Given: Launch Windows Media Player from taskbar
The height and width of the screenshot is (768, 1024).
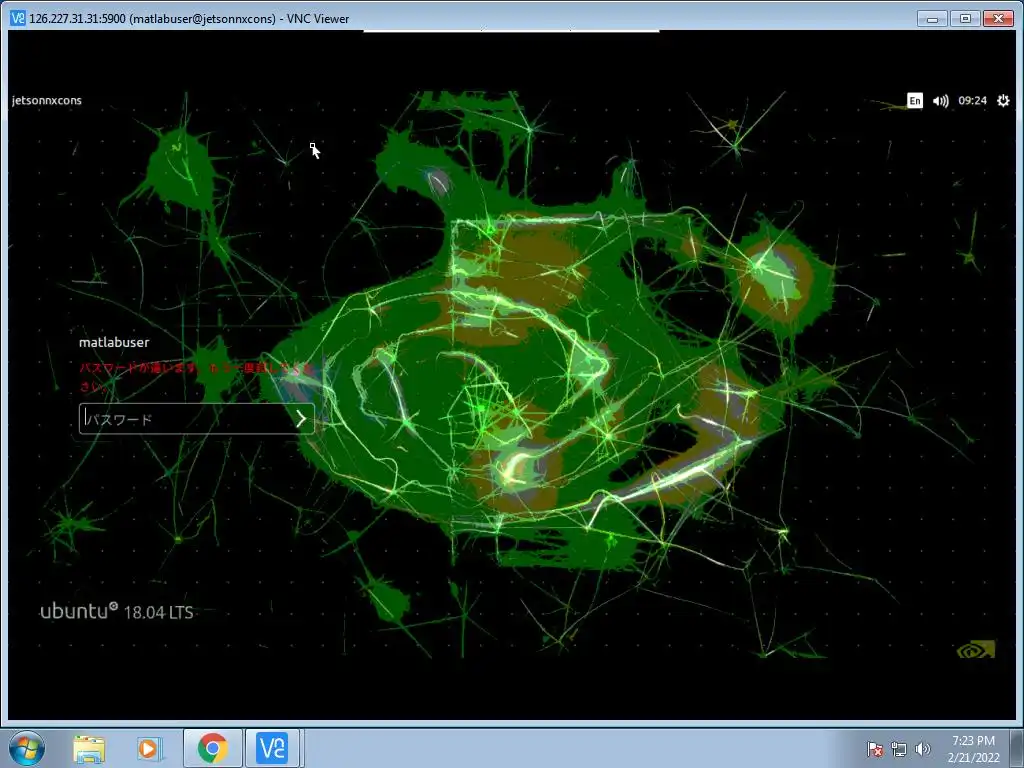Looking at the screenshot, I should click(x=149, y=748).
